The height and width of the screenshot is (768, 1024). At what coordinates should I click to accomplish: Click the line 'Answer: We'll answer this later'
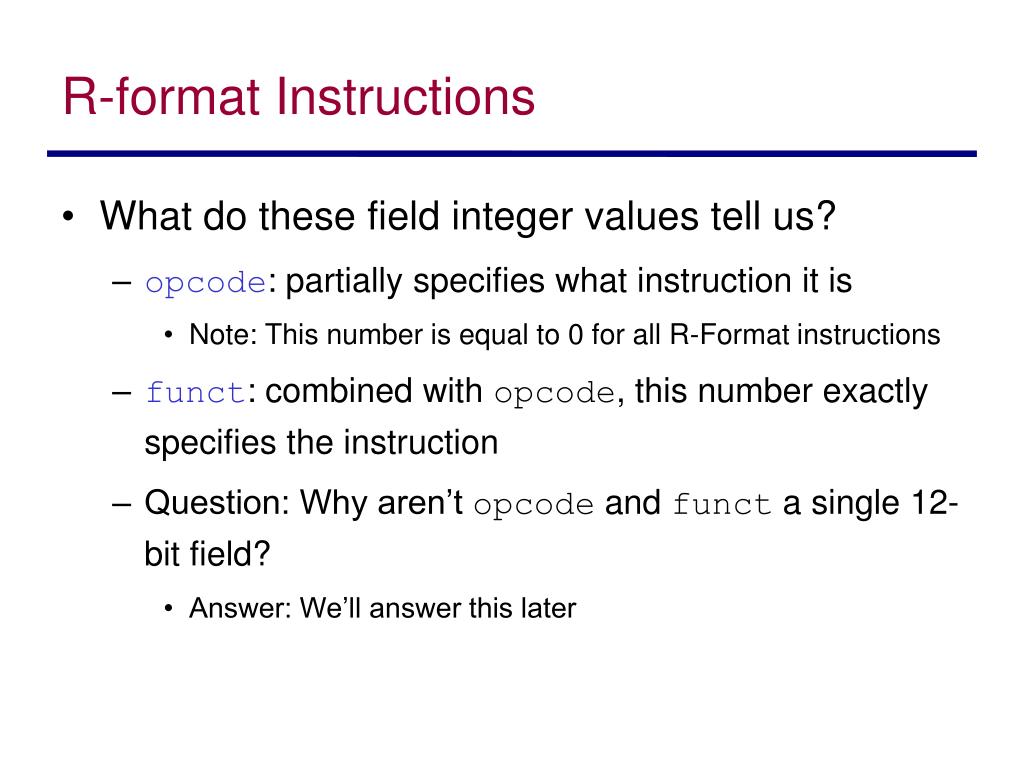point(383,608)
